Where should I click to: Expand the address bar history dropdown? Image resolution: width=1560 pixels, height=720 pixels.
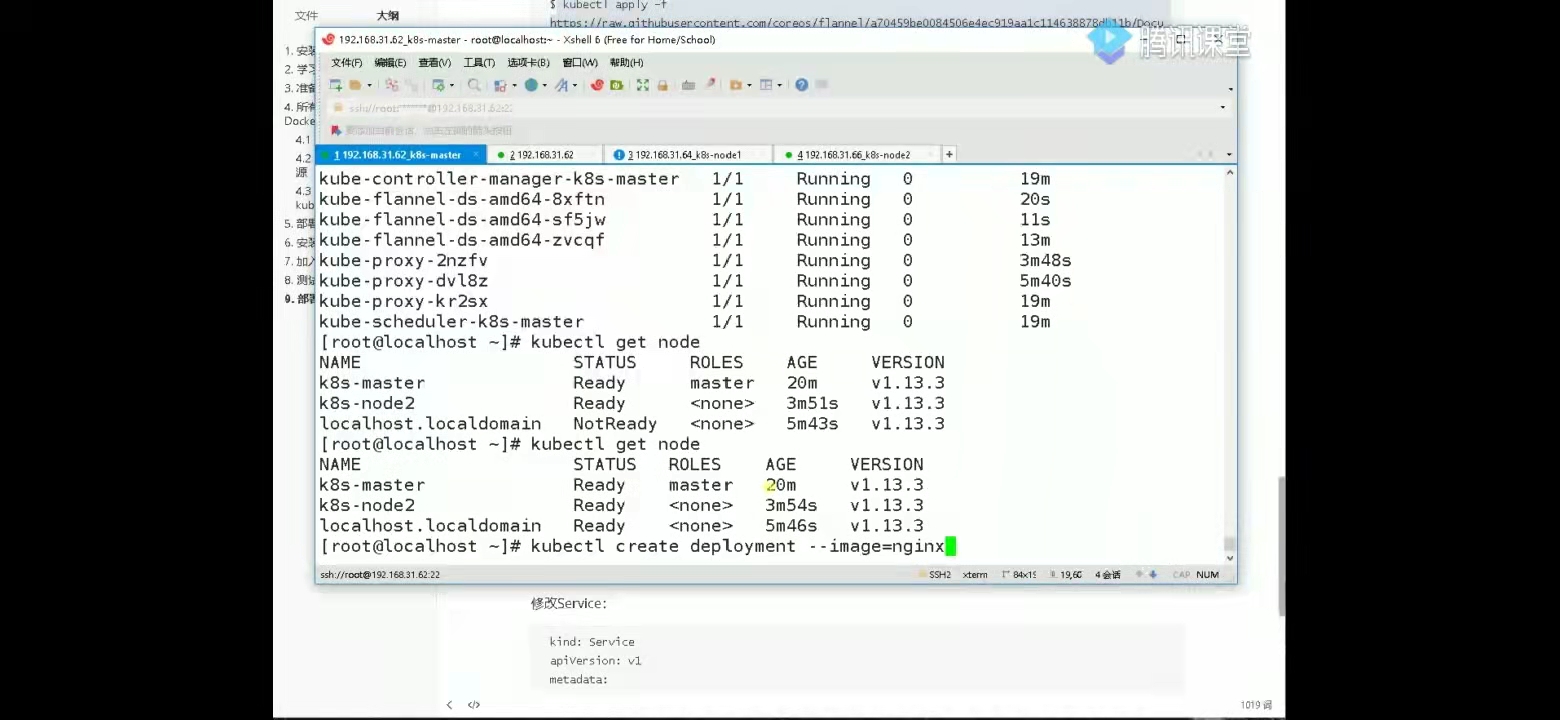pyautogui.click(x=1223, y=108)
